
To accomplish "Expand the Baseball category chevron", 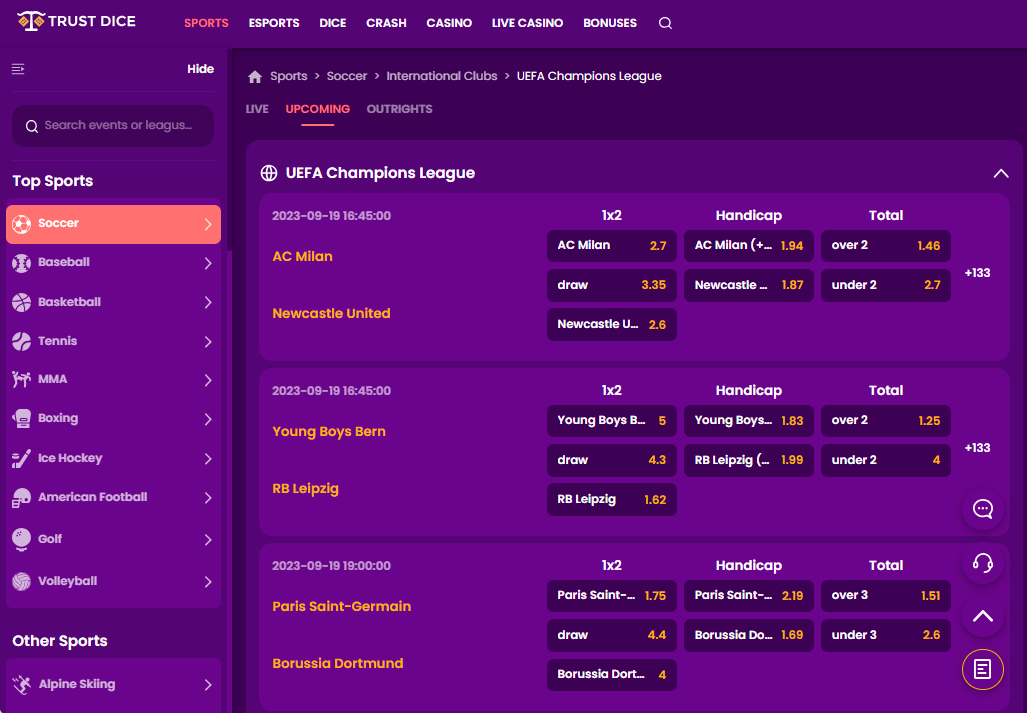I will click(208, 263).
